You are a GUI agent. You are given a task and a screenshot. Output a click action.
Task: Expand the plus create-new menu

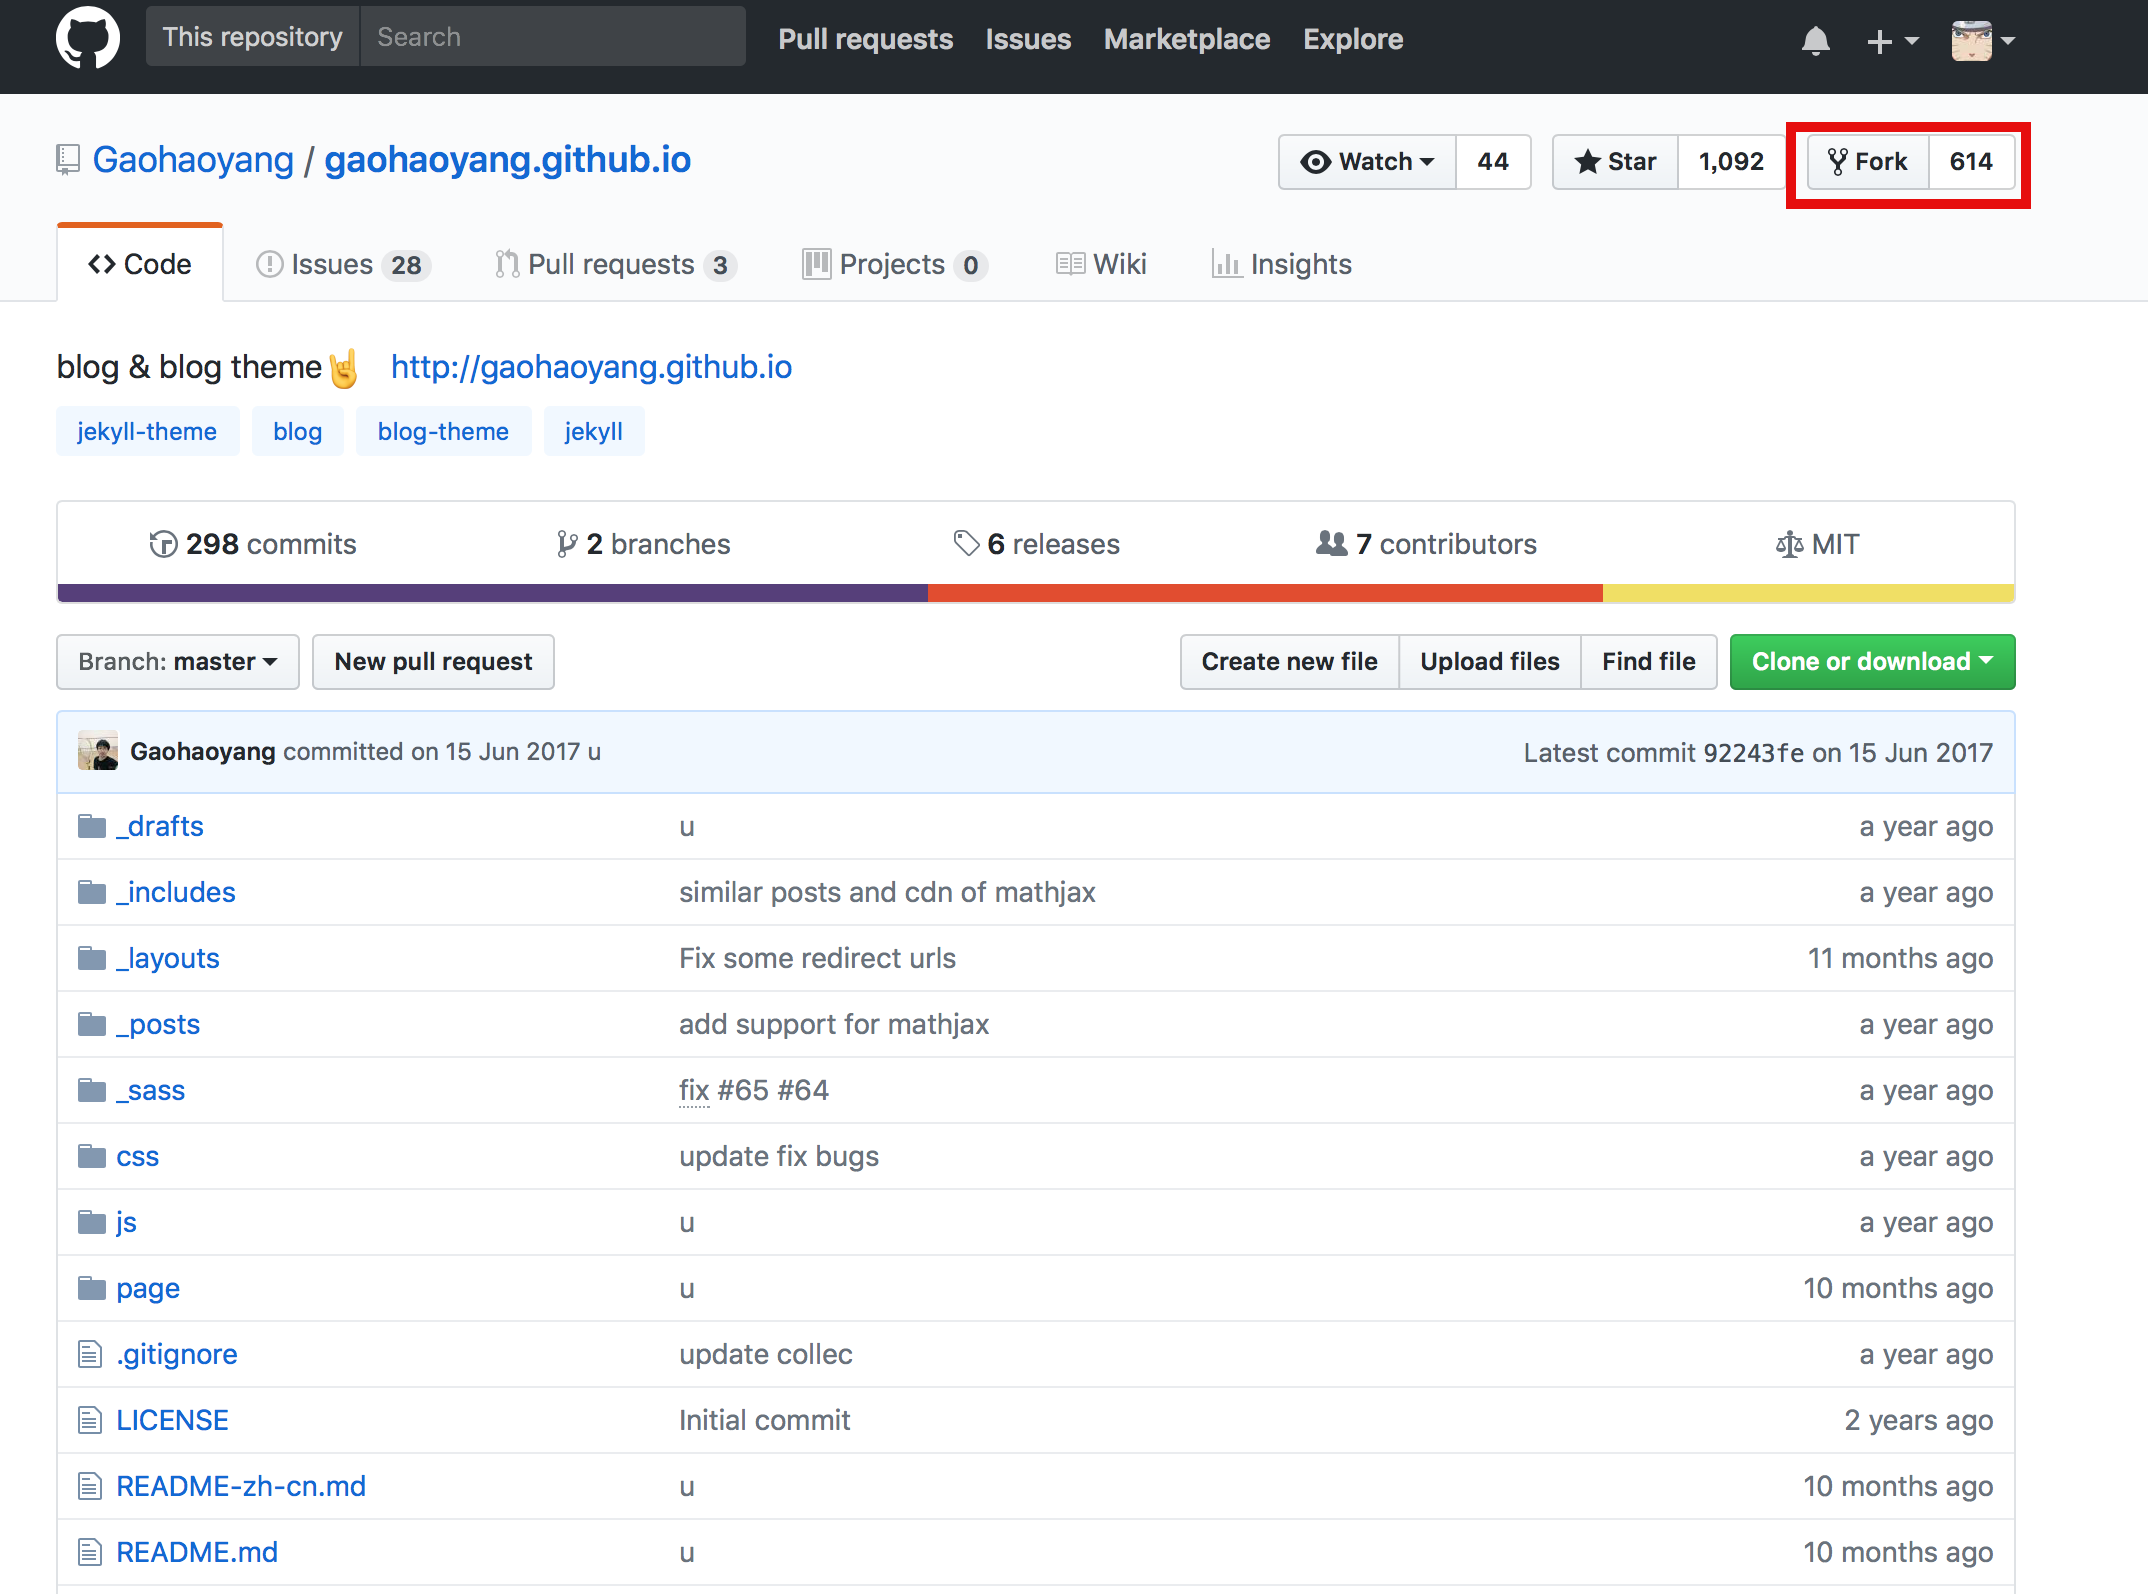[1891, 41]
